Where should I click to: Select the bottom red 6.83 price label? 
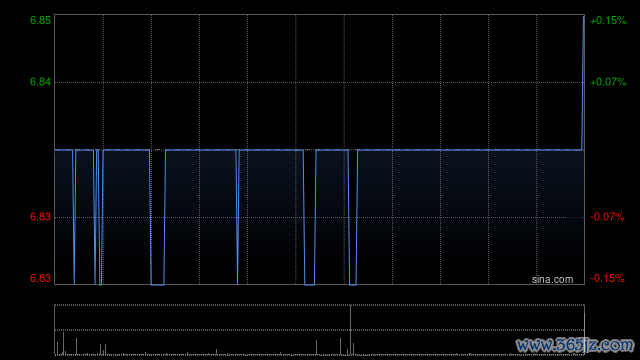(40, 278)
